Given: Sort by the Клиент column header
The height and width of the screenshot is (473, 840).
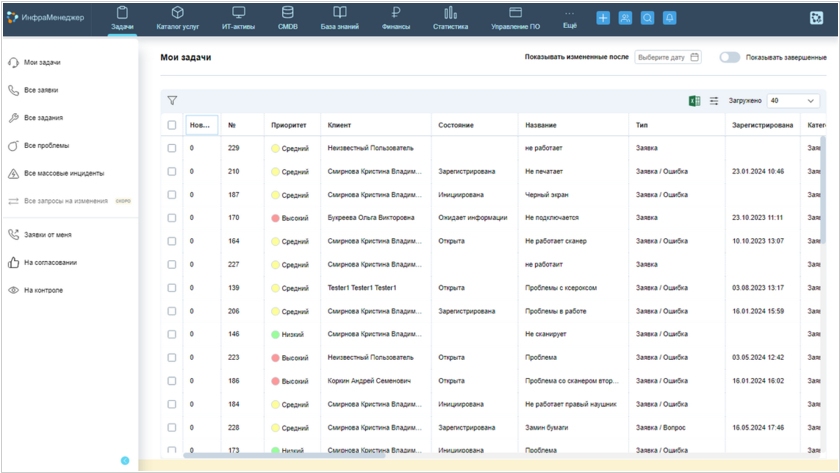Looking at the screenshot, I should coord(339,125).
